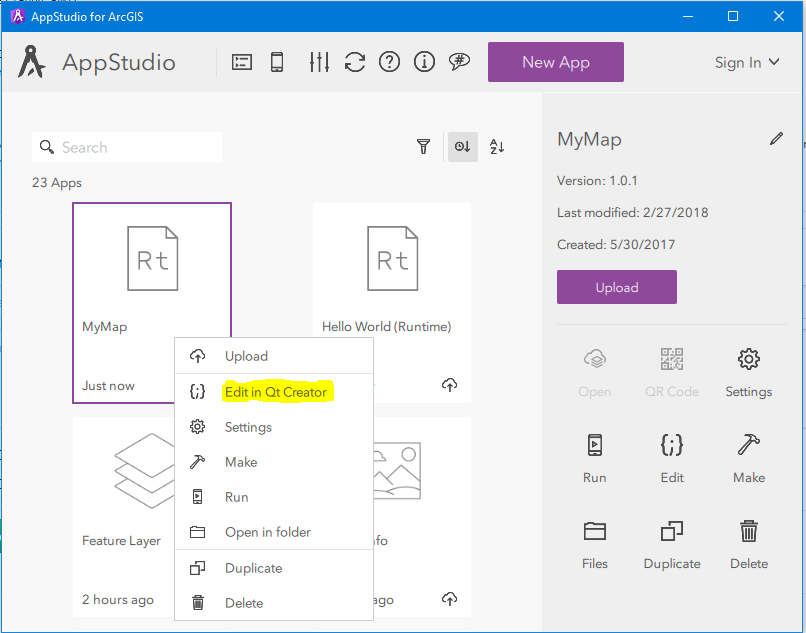
Task: Open the help question mark icon
Action: (389, 62)
